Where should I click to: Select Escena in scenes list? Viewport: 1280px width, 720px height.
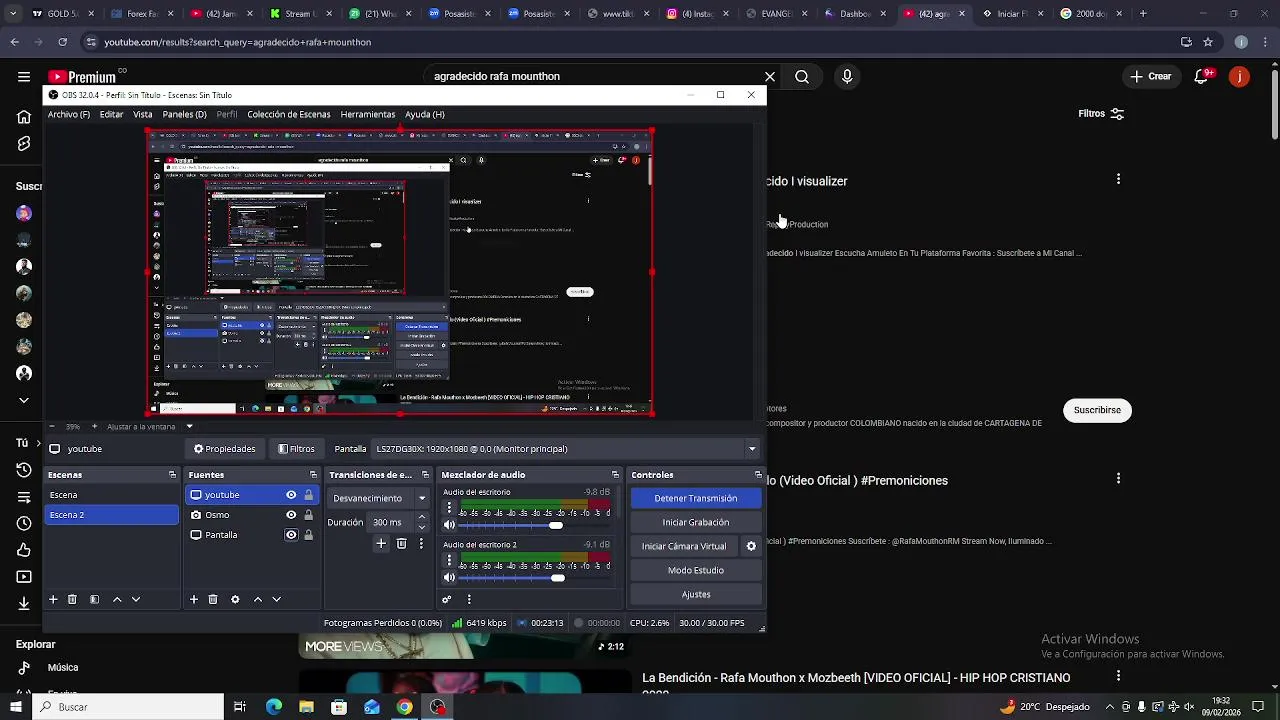pyautogui.click(x=111, y=495)
